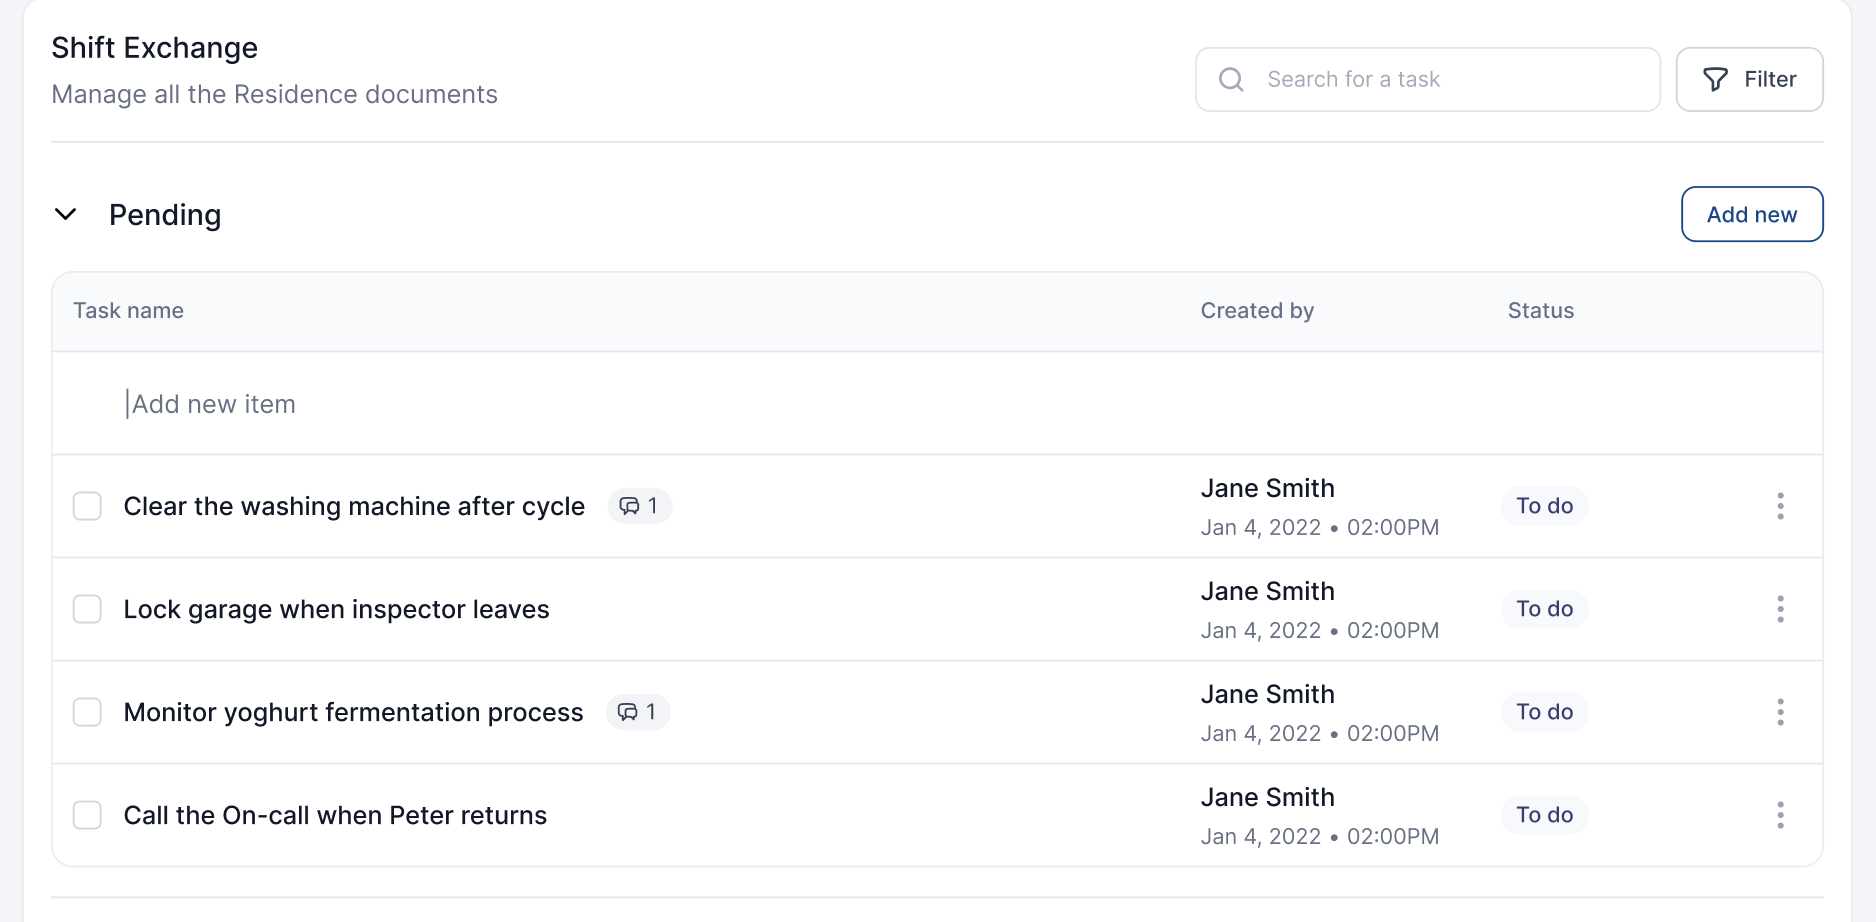Screen dimensions: 1876x922
Task: Check the Clear the washing machine task
Action: [88, 506]
